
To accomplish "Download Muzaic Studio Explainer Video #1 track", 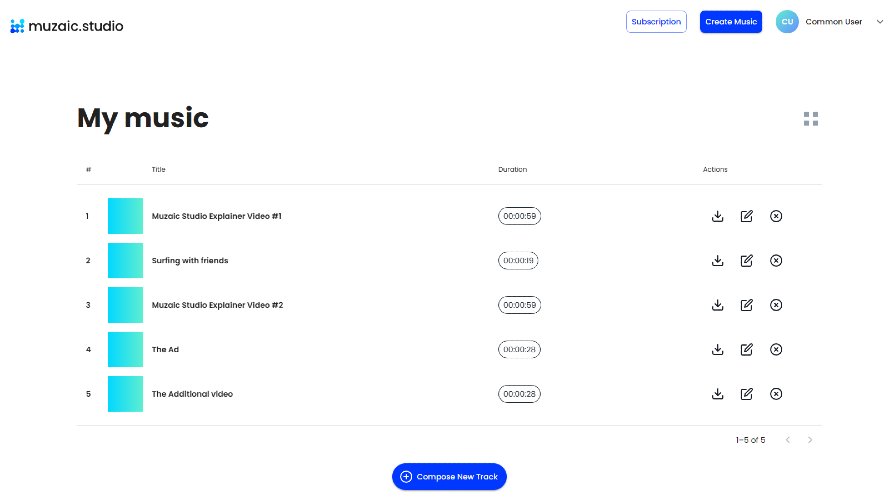I will click(x=717, y=216).
